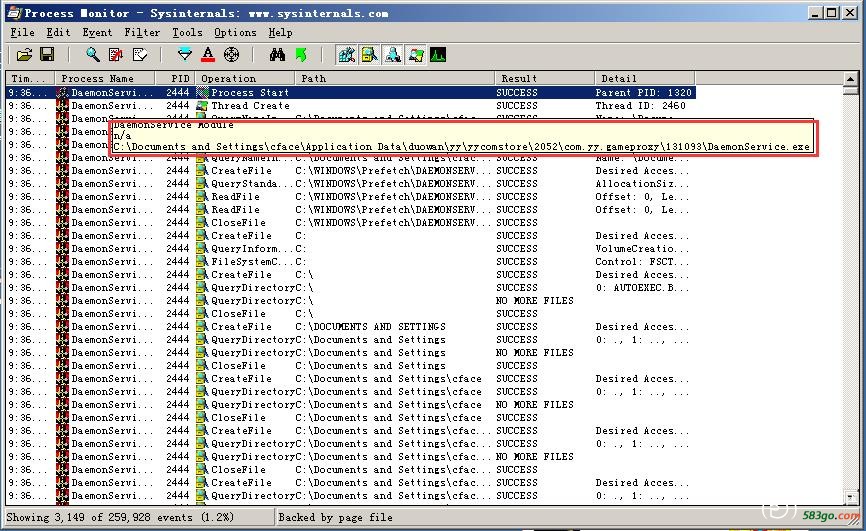Image resolution: width=866 pixels, height=531 pixels.
Task: Click the Thread ID: 2460 detail cell
Action: (x=641, y=106)
